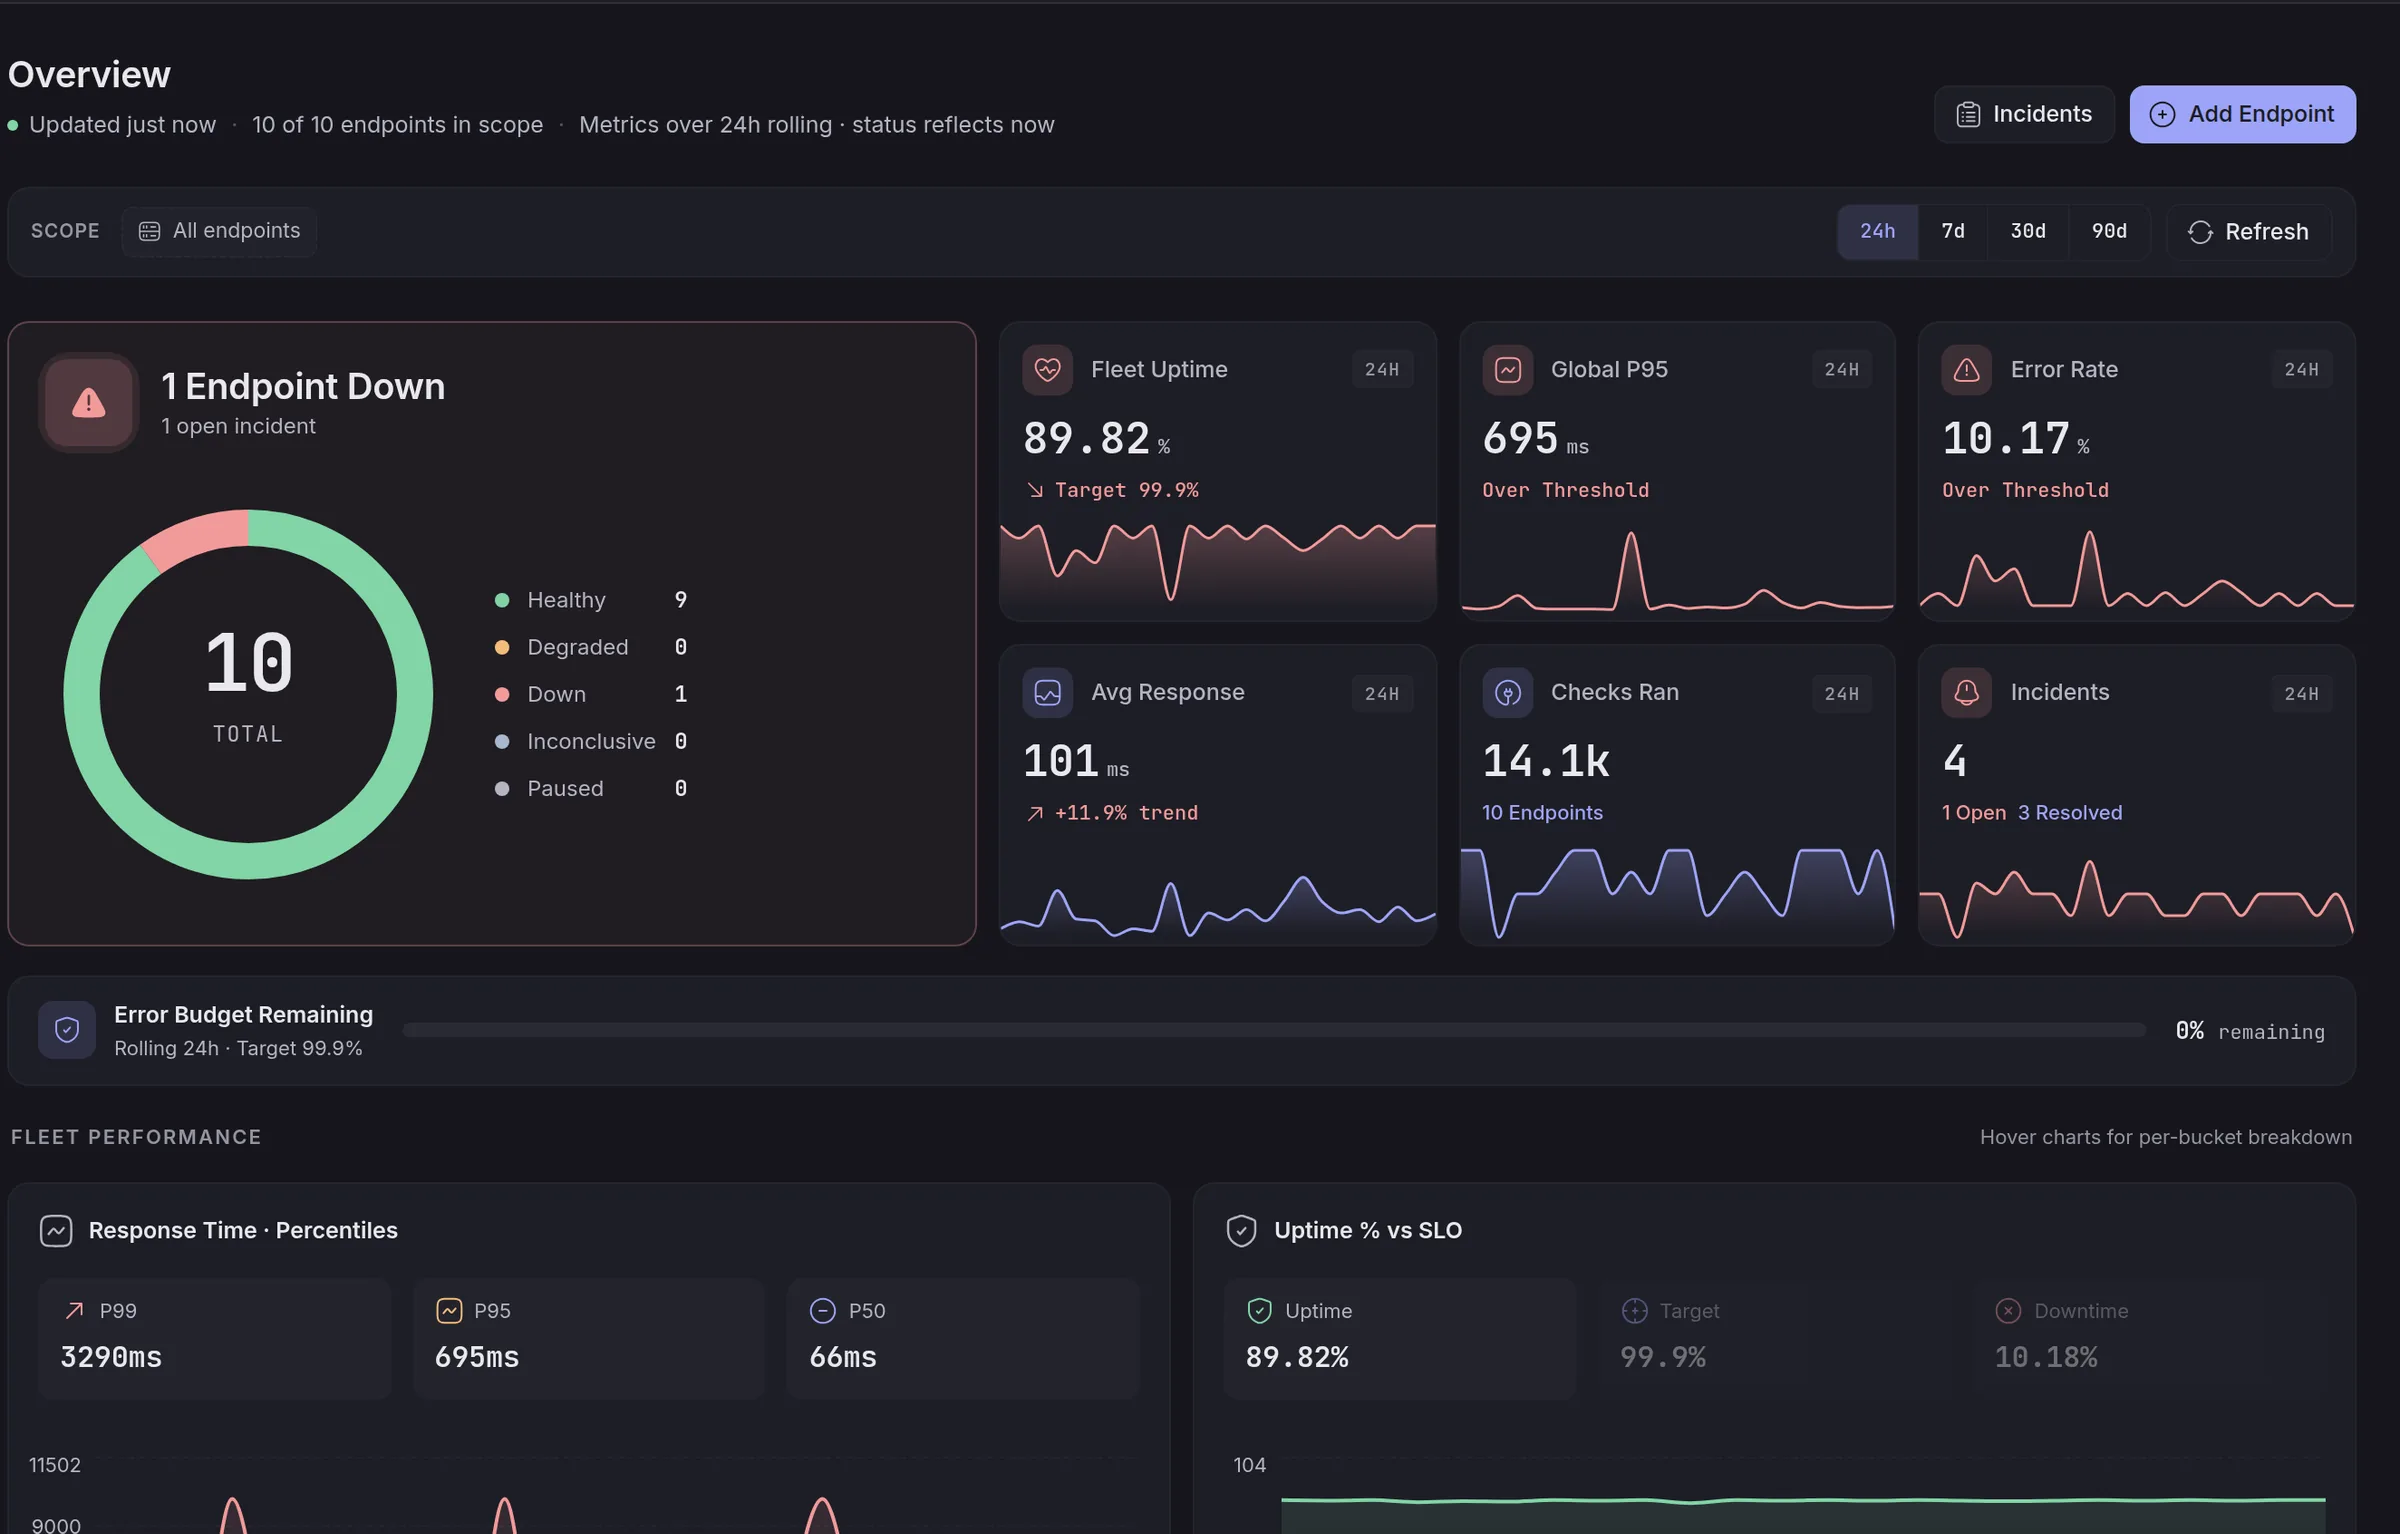The width and height of the screenshot is (2400, 1534).
Task: Click the Error Budget Remaining progress bar
Action: [1274, 1030]
